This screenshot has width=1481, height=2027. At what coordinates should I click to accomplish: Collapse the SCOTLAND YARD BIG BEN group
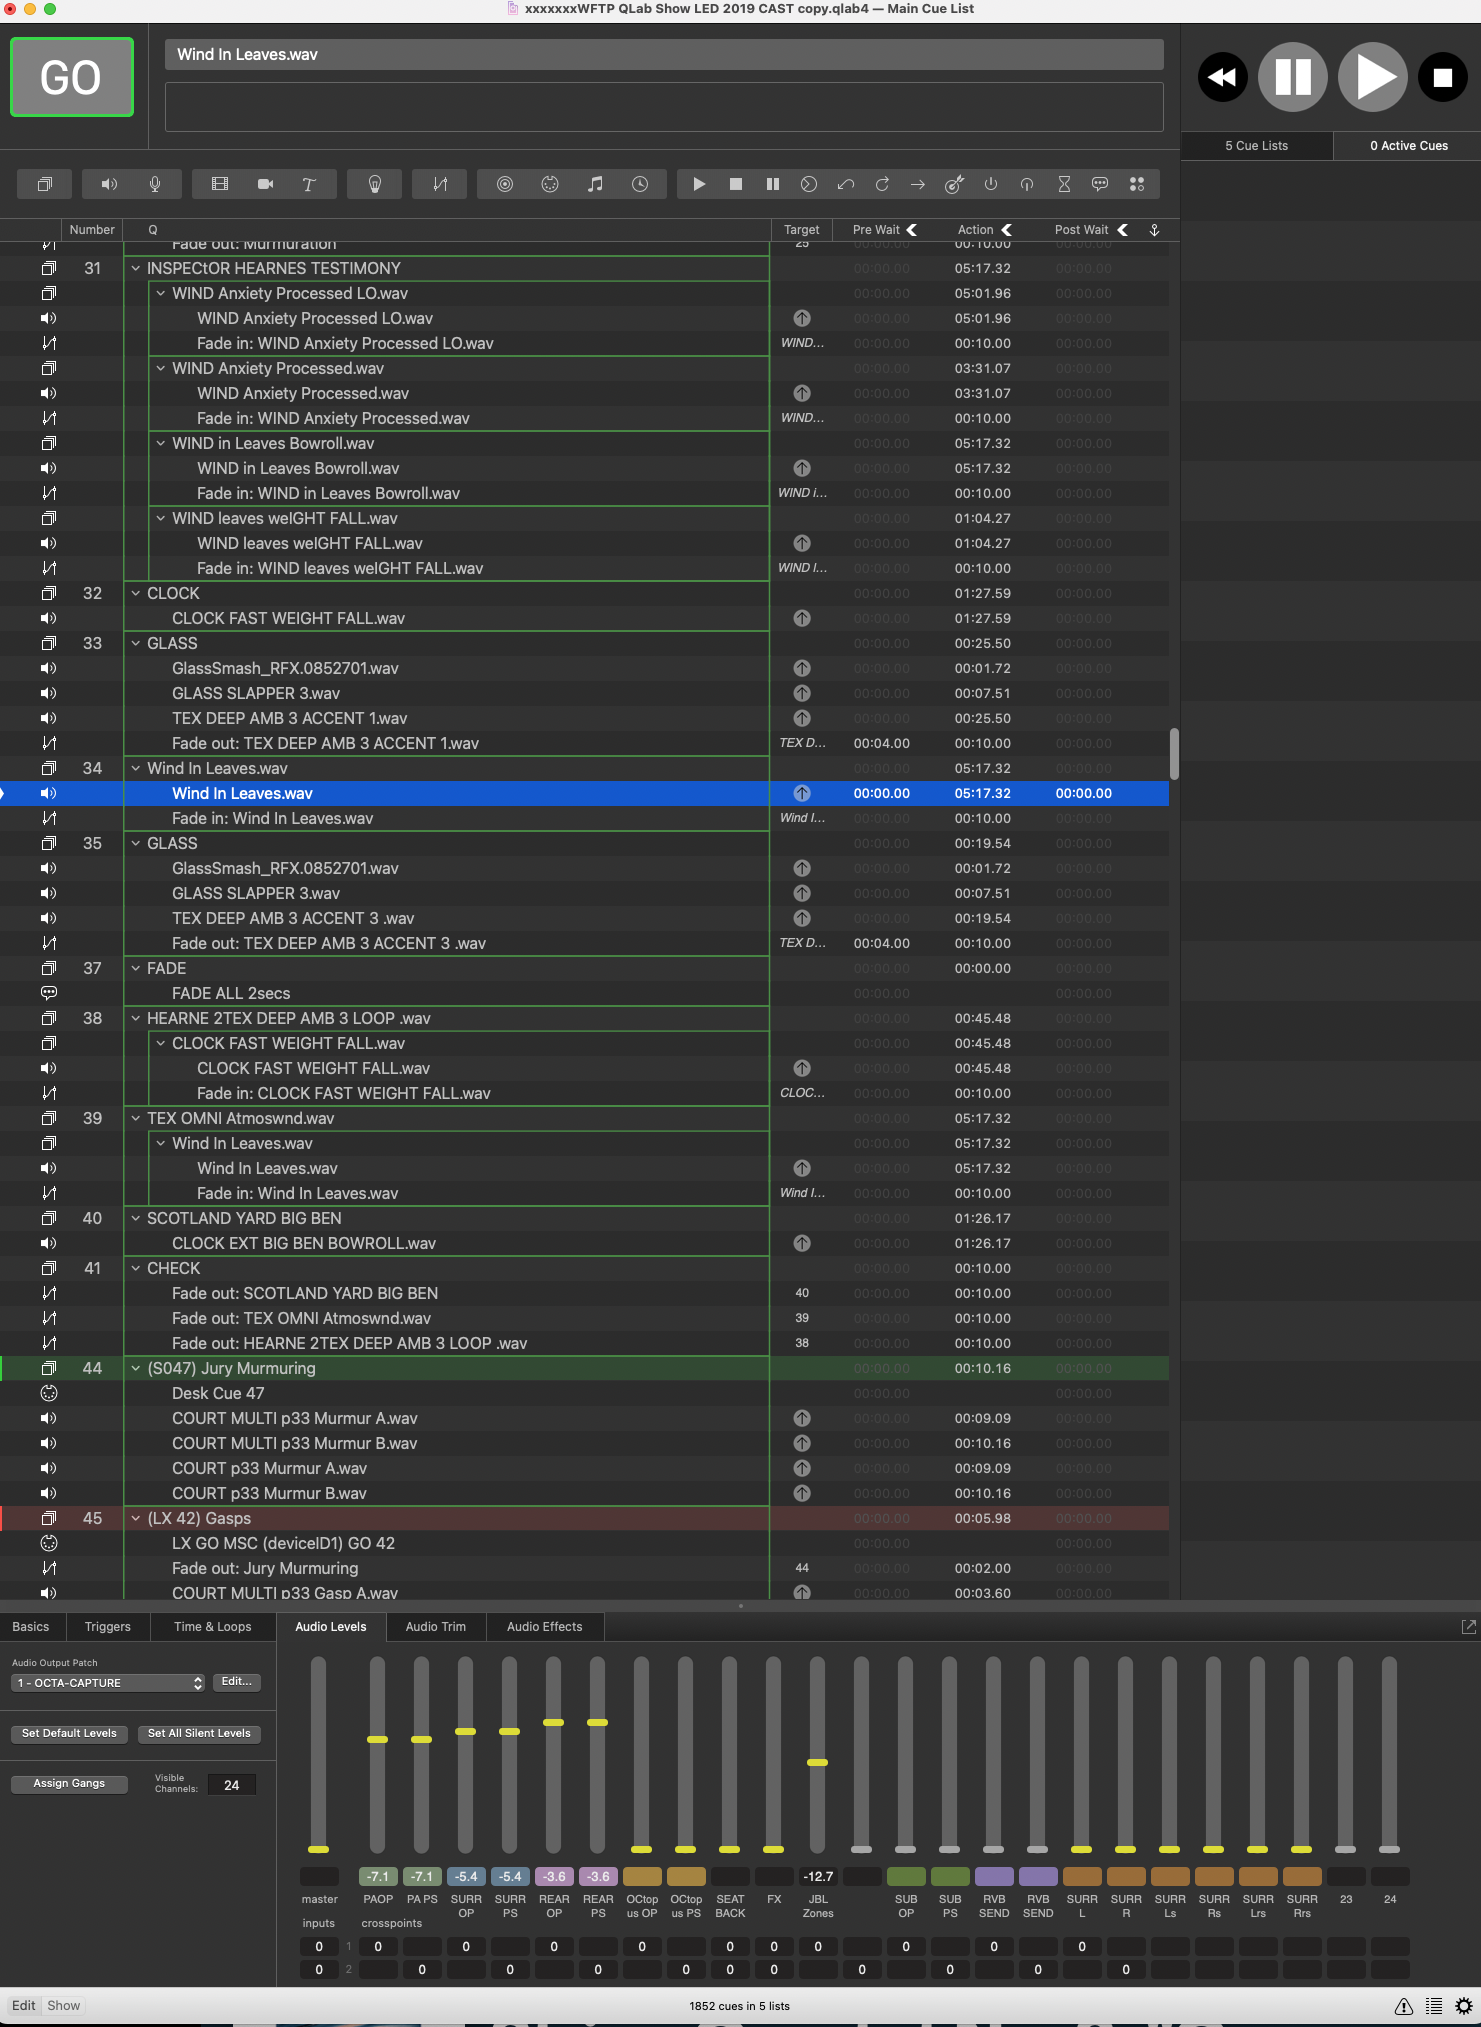[136, 1218]
